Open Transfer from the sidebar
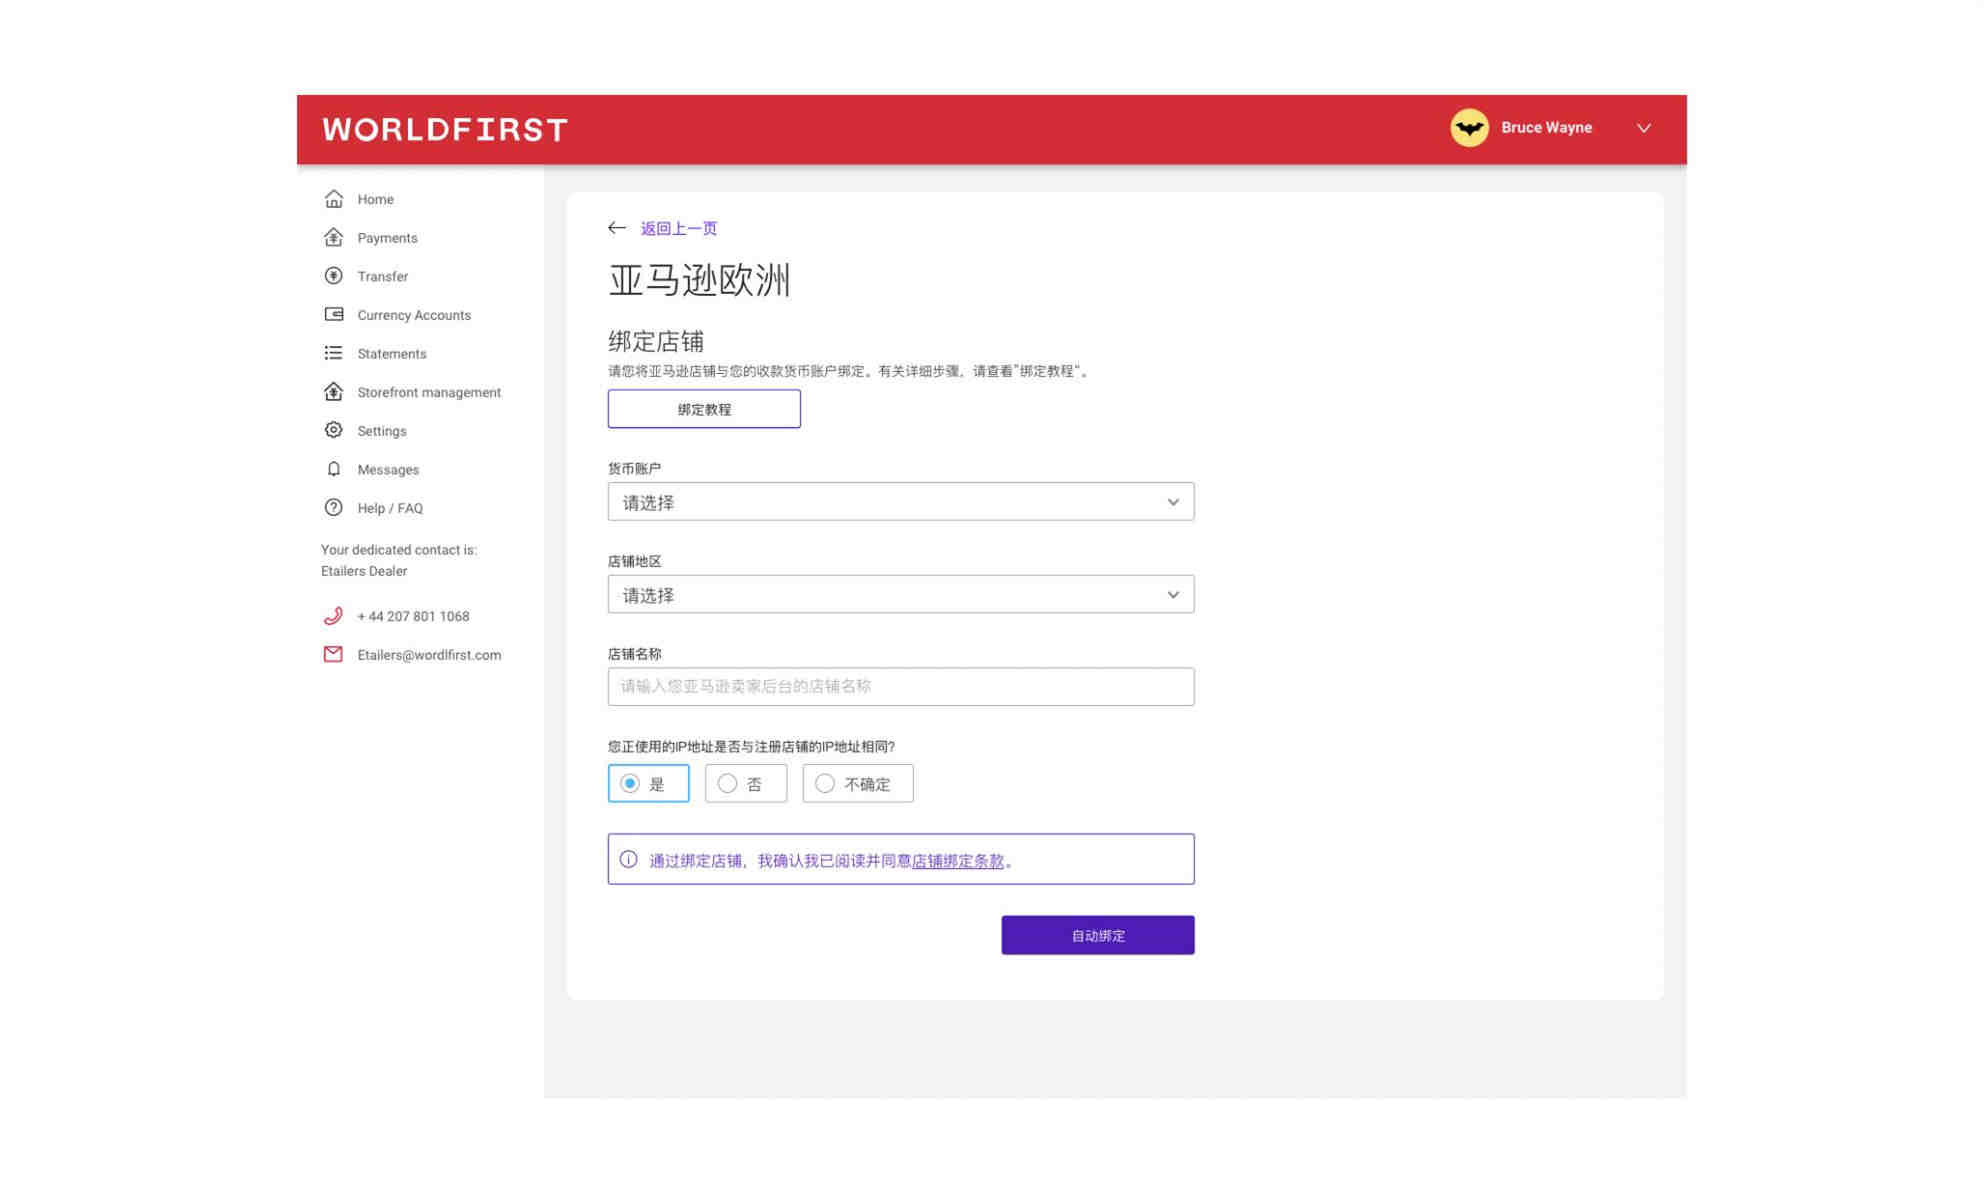1984x1185 pixels. click(x=382, y=276)
